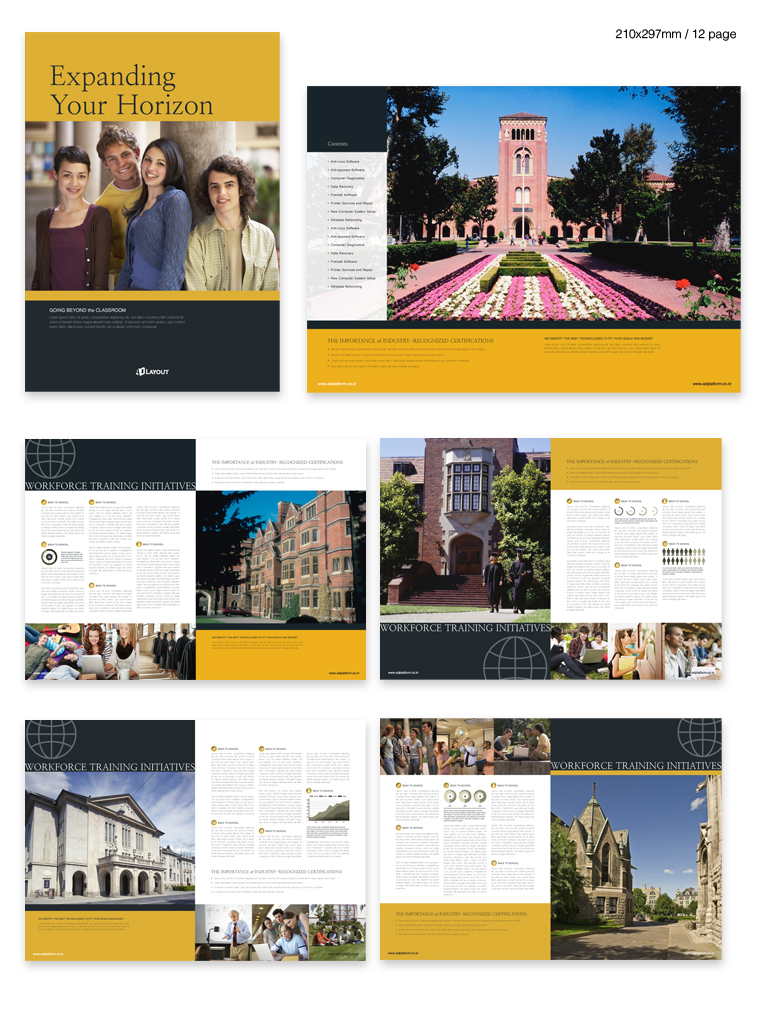The image size is (770, 1024).
Task: Select the topmost "Anti-virus Software" contents entry
Action: (344, 161)
